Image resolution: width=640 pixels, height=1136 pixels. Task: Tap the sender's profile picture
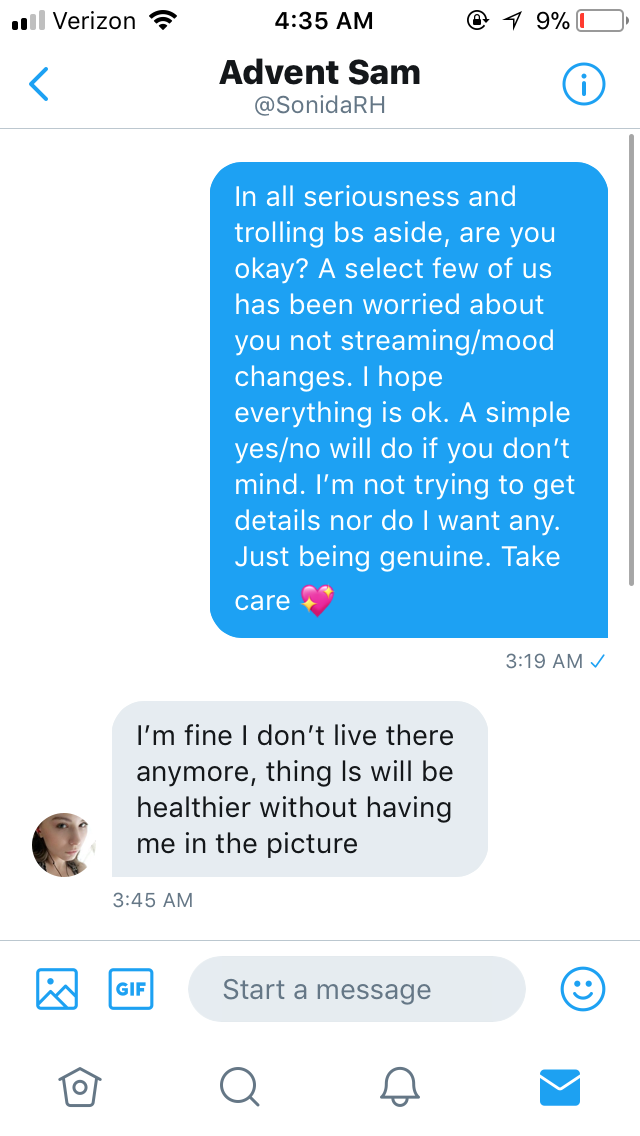63,844
